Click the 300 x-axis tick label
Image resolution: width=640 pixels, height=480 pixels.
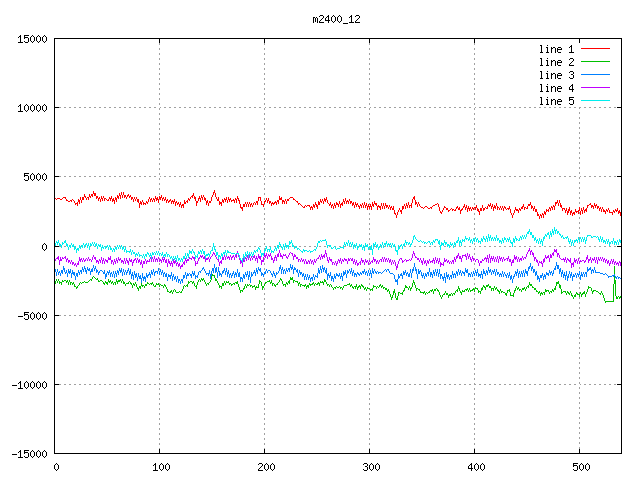click(370, 467)
